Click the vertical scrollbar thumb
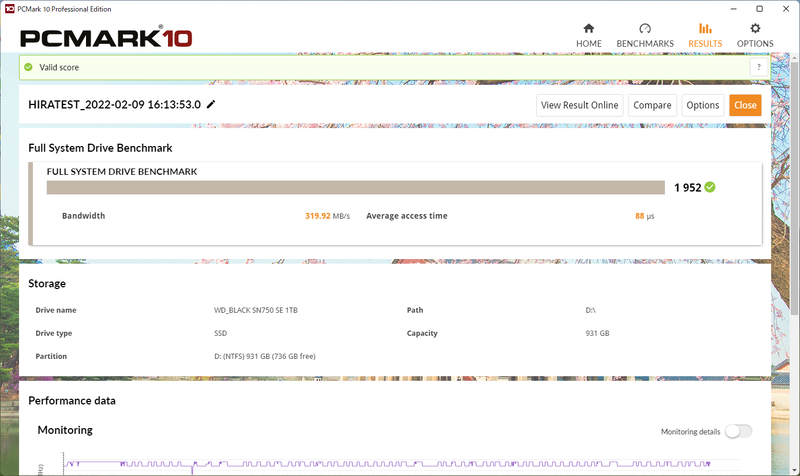The width and height of the screenshot is (800, 476). 794,189
